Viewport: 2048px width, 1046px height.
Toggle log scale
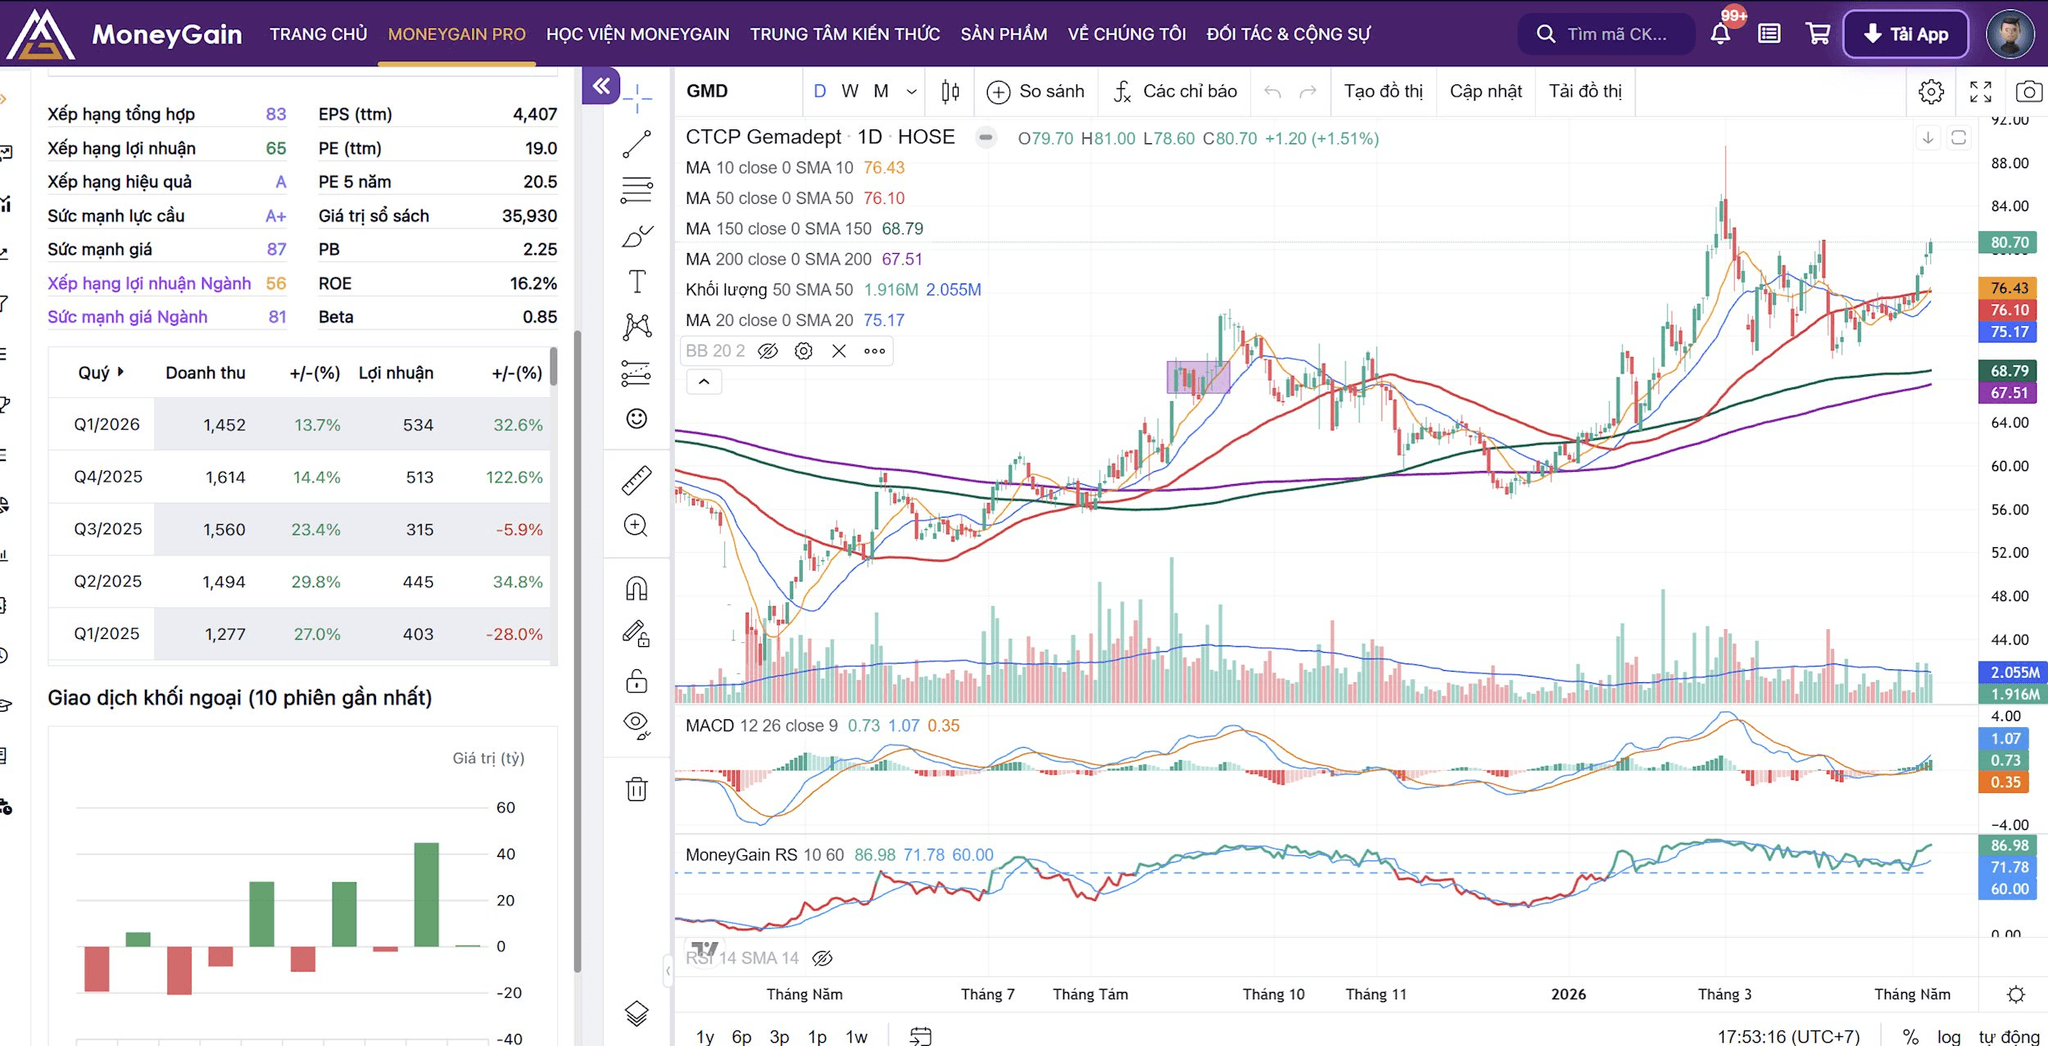pos(1949,1037)
